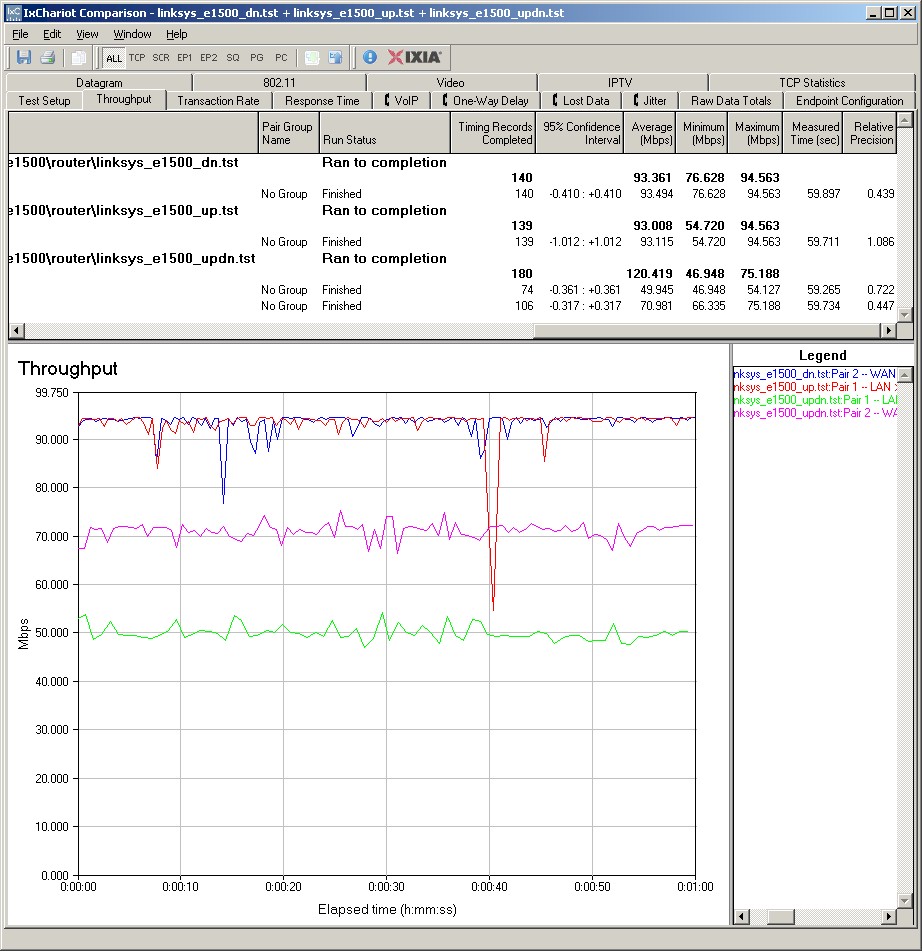This screenshot has height=951, width=922.
Task: Select the Throughput tab
Action: pos(124,99)
